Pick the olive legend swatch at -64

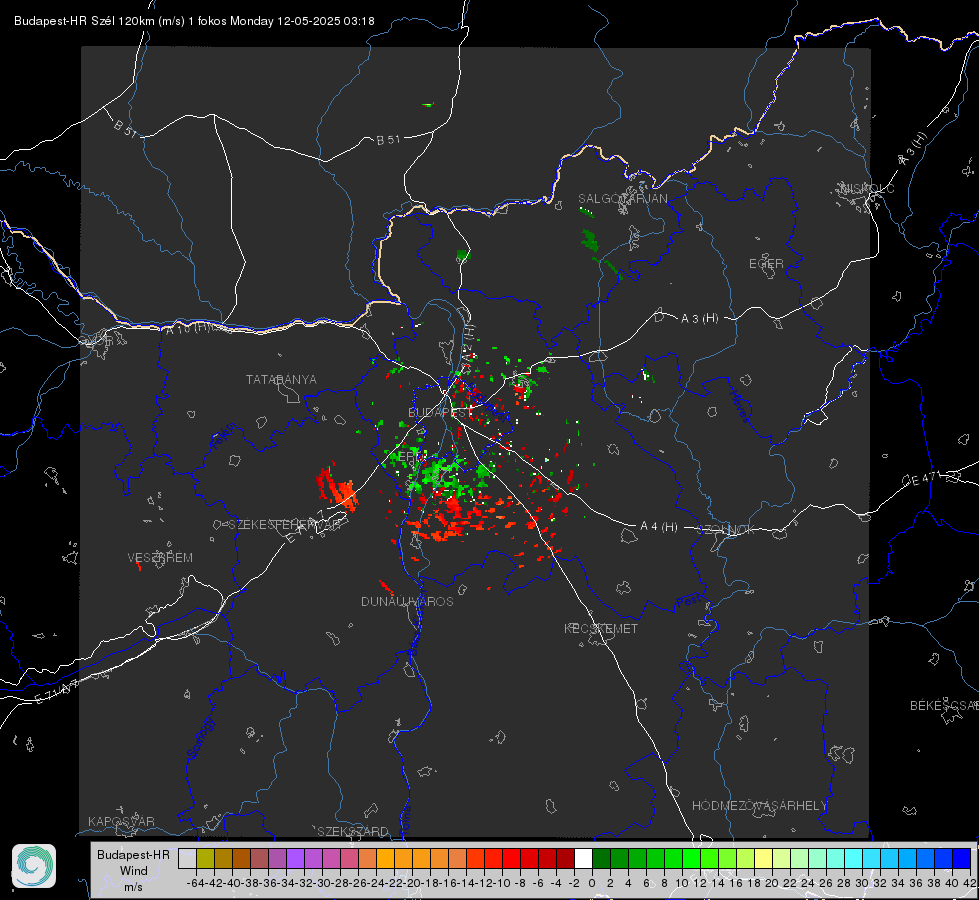click(x=205, y=858)
